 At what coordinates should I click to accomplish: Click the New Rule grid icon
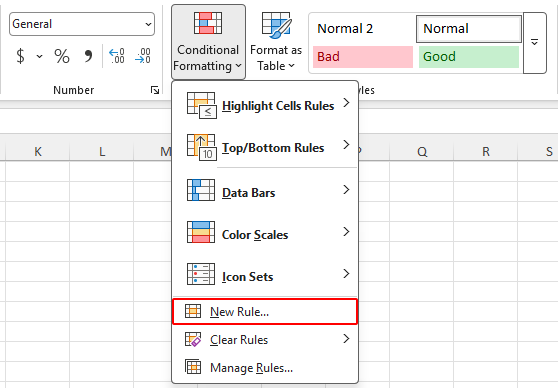point(193,311)
